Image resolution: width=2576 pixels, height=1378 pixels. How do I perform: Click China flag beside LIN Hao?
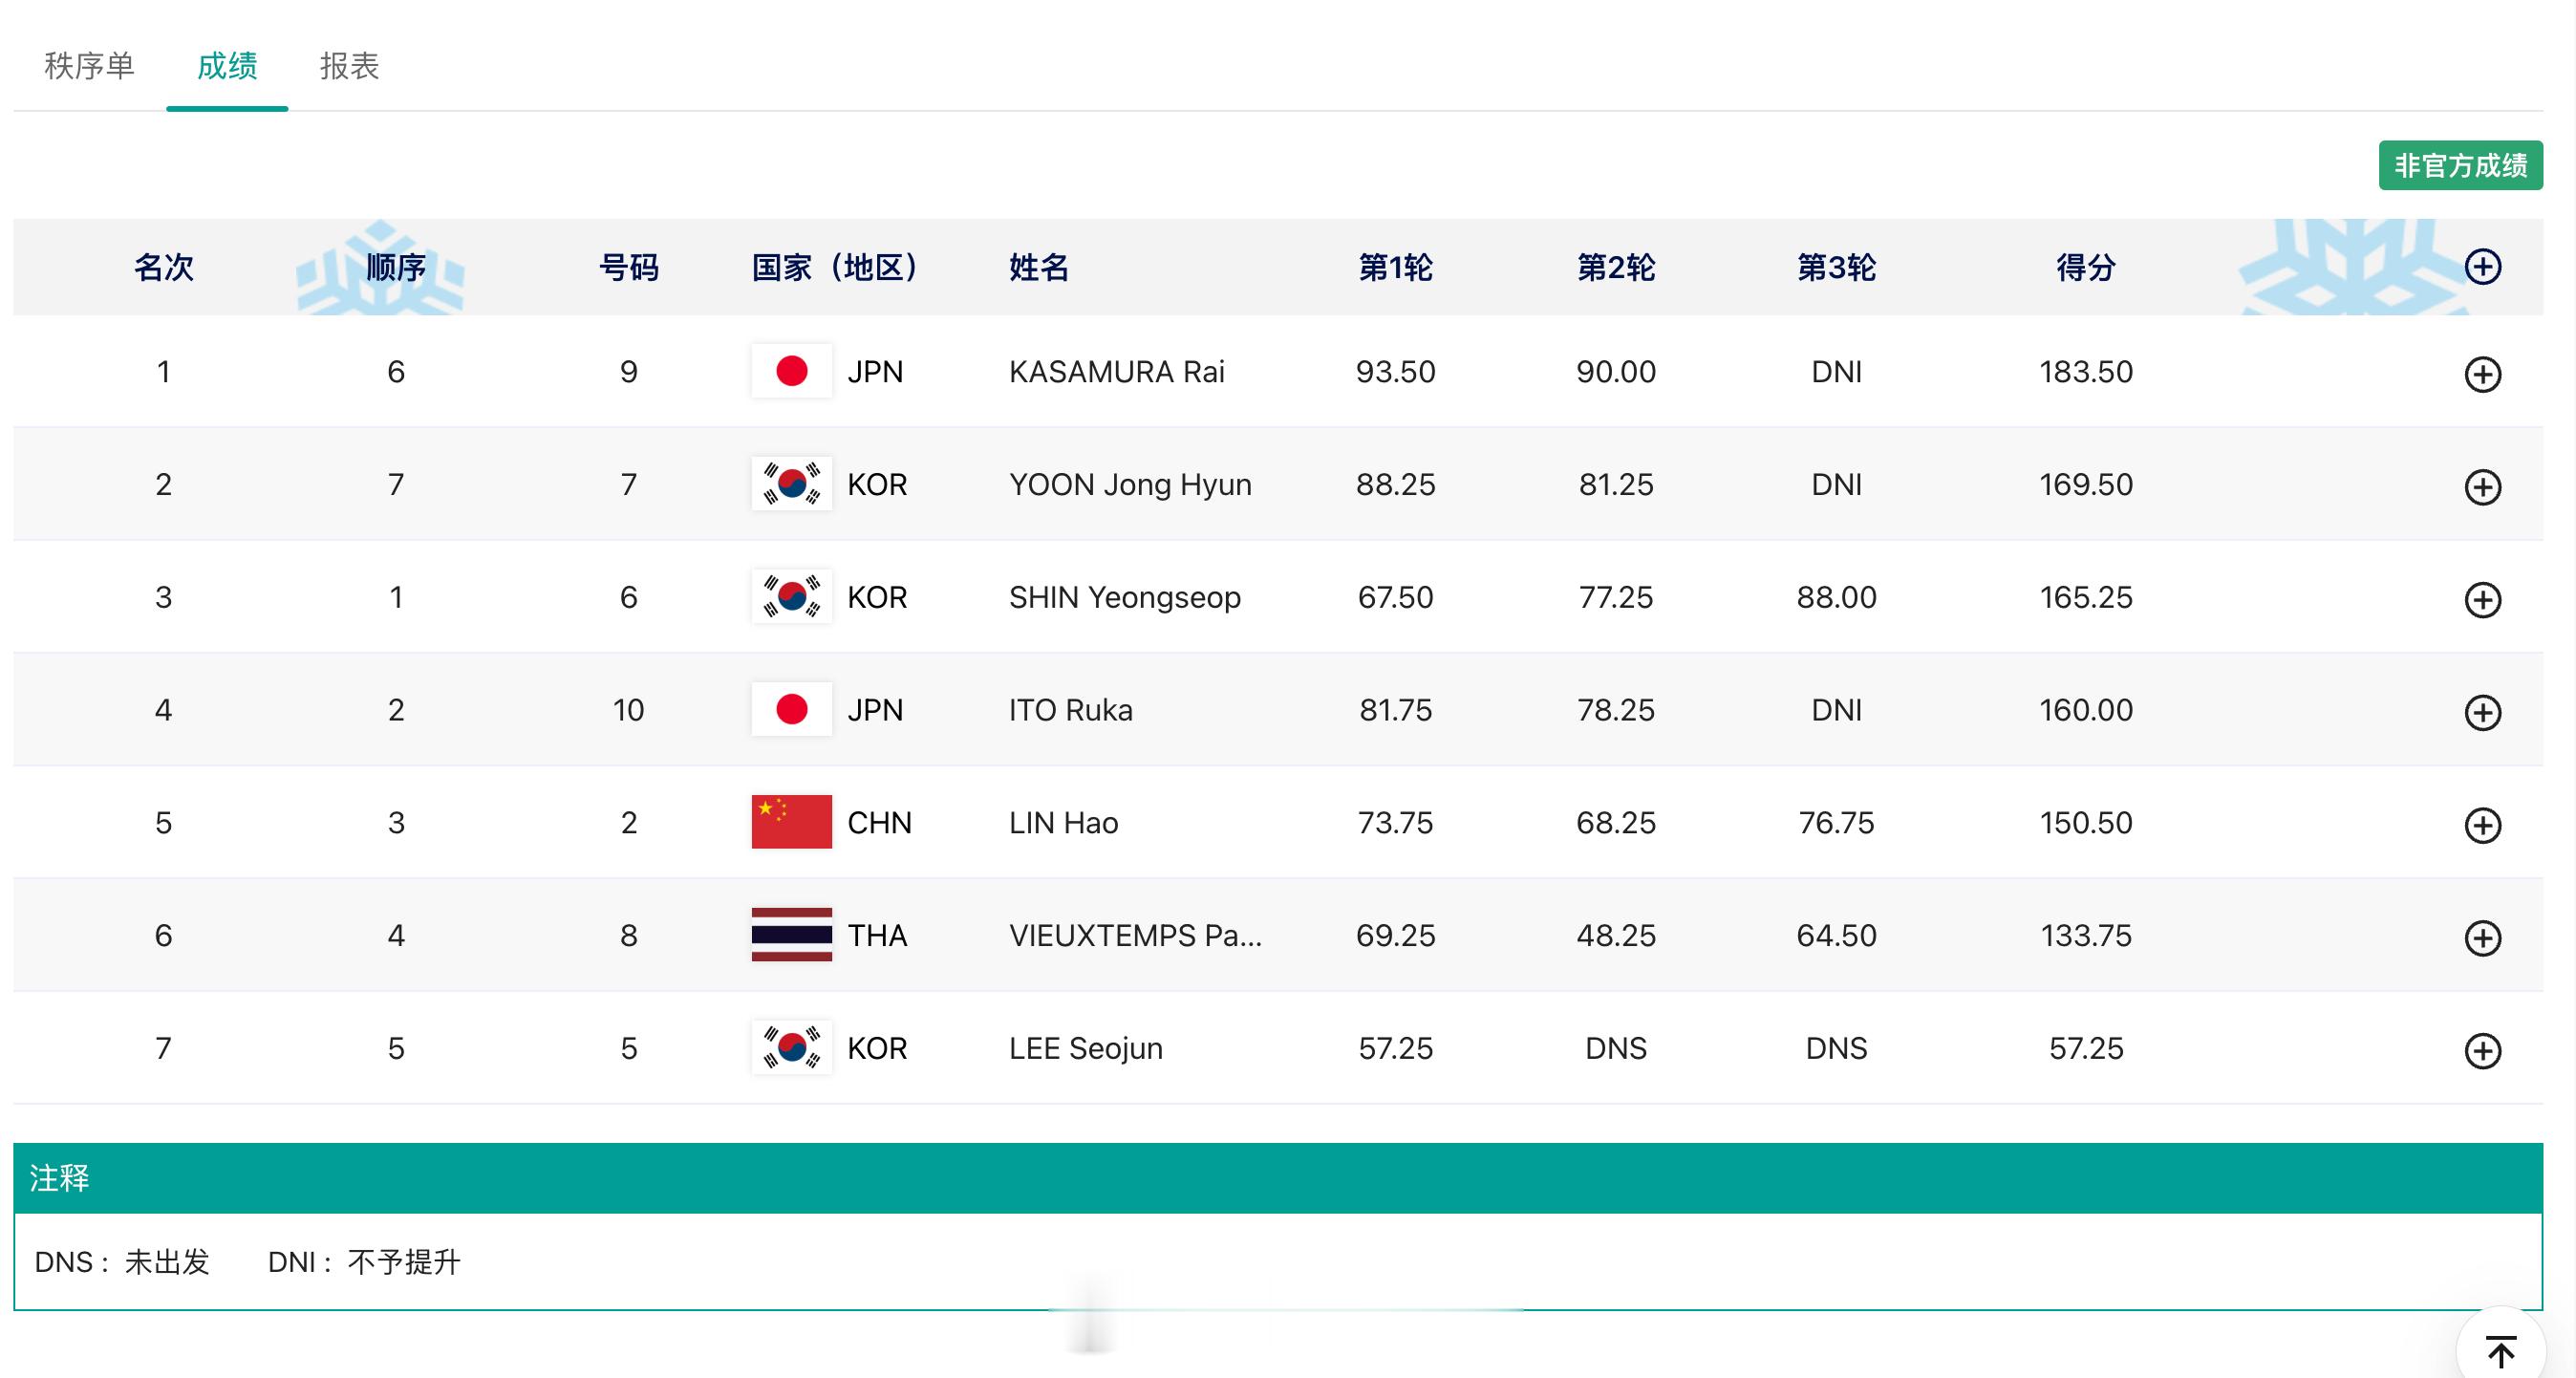(x=791, y=822)
